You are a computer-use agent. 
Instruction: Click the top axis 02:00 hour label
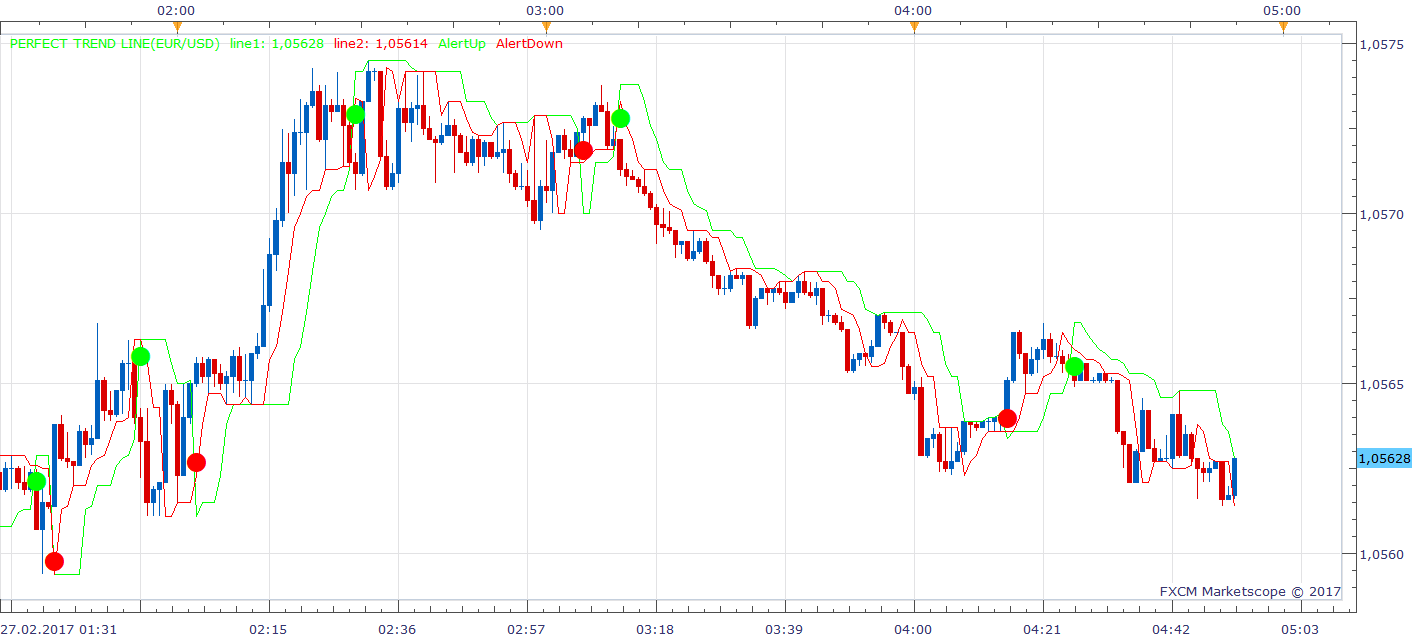click(176, 11)
